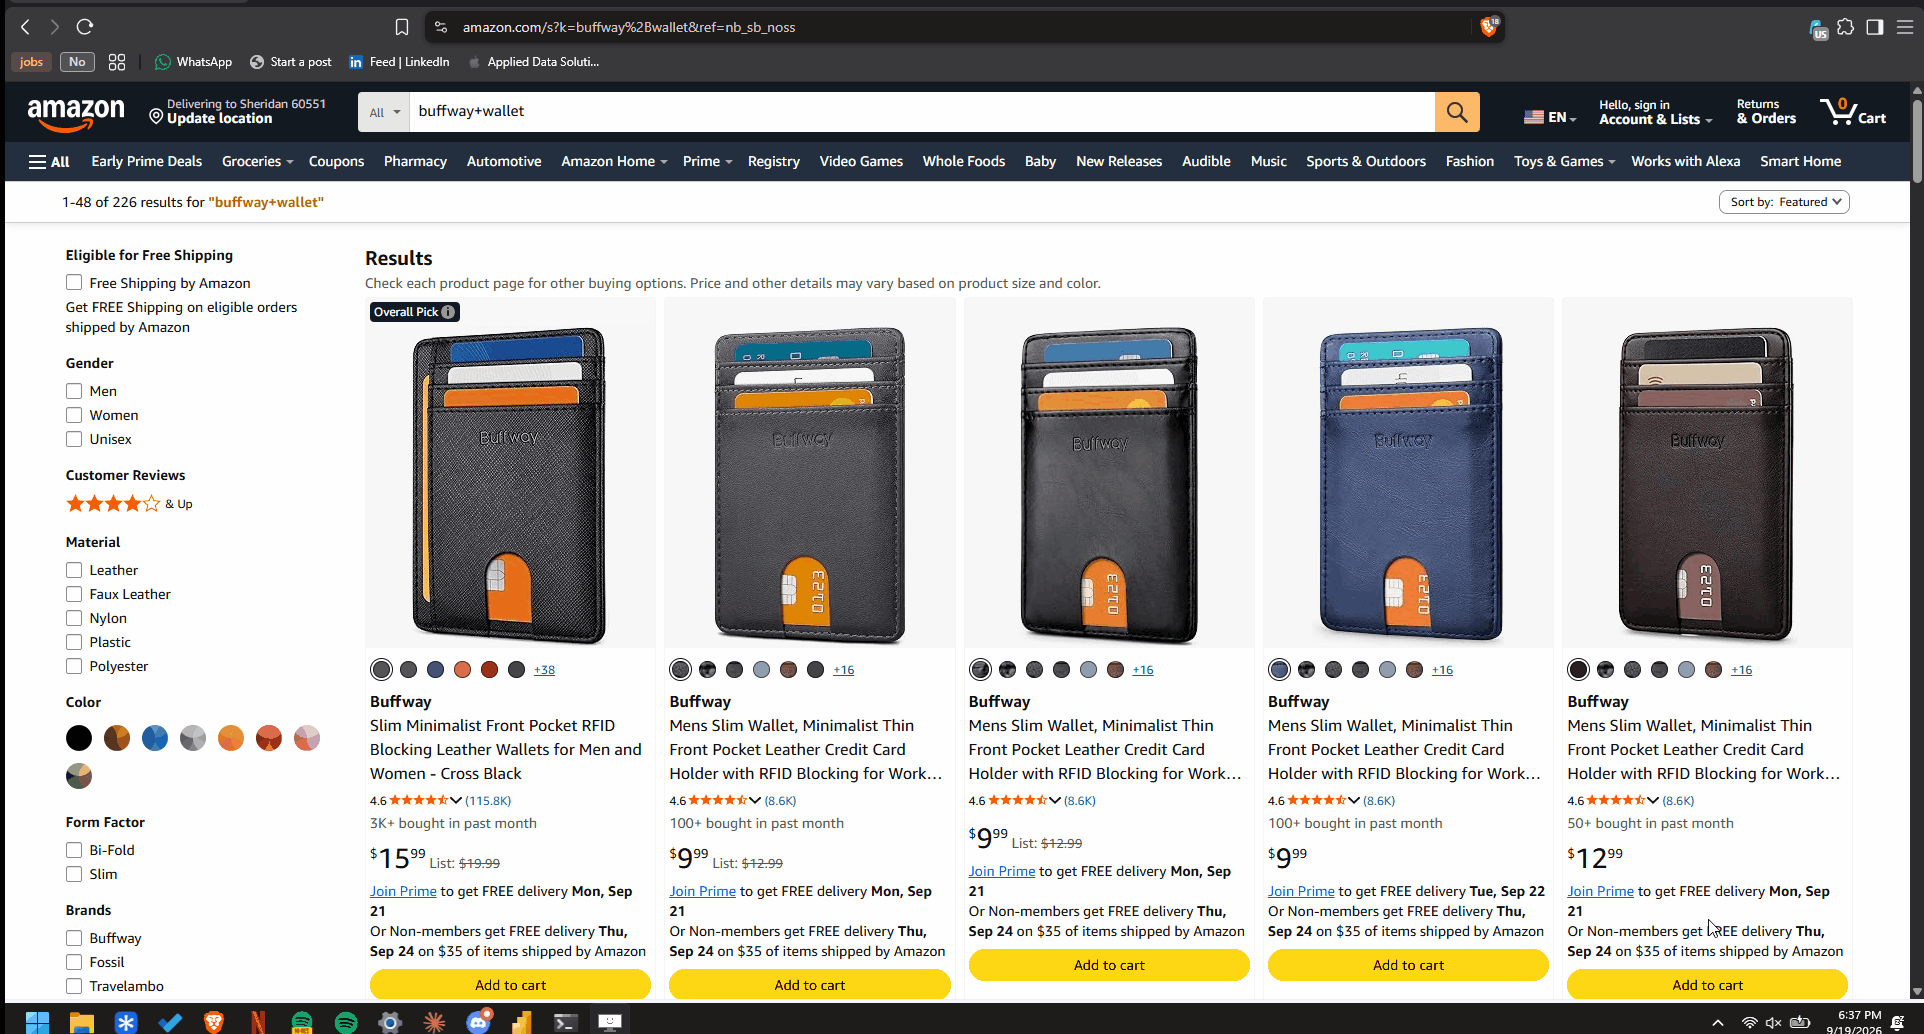Click into the Amazon search input field

[922, 112]
